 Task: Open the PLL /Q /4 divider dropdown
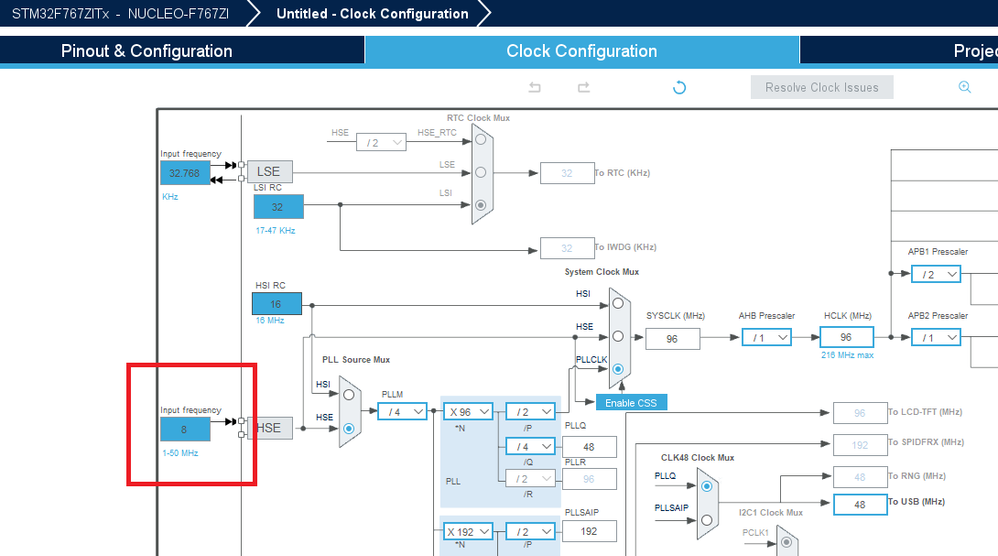click(x=530, y=446)
